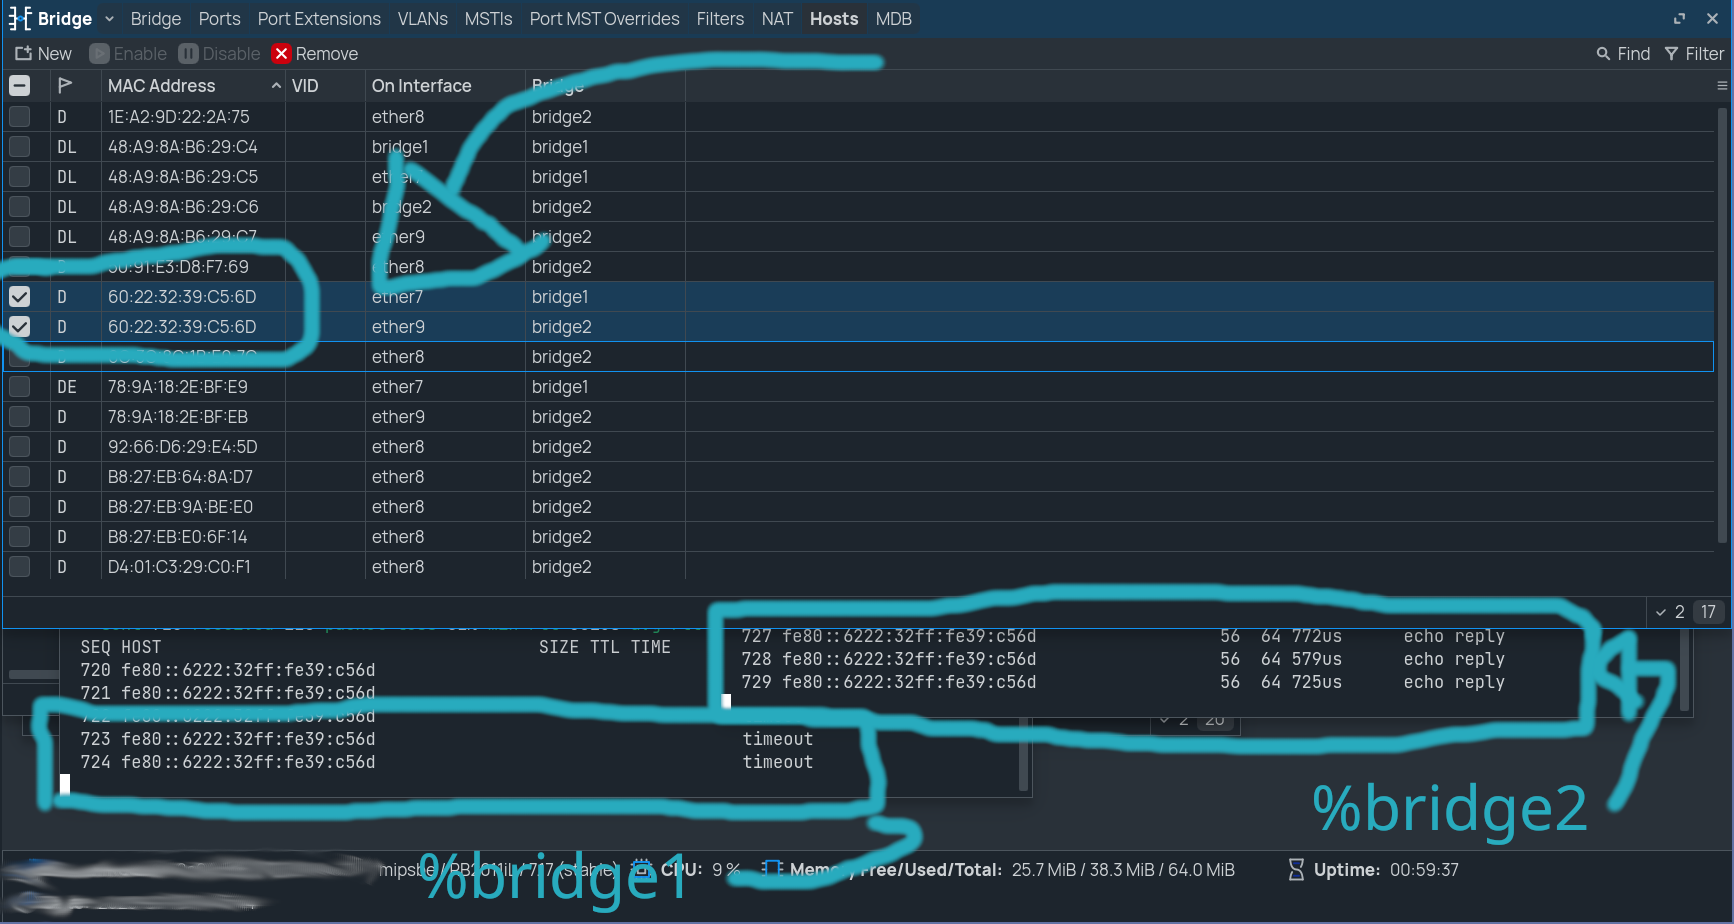
Task: Click bridge2 in the B8:27:EB:E0:6F:14 row
Action: [562, 537]
